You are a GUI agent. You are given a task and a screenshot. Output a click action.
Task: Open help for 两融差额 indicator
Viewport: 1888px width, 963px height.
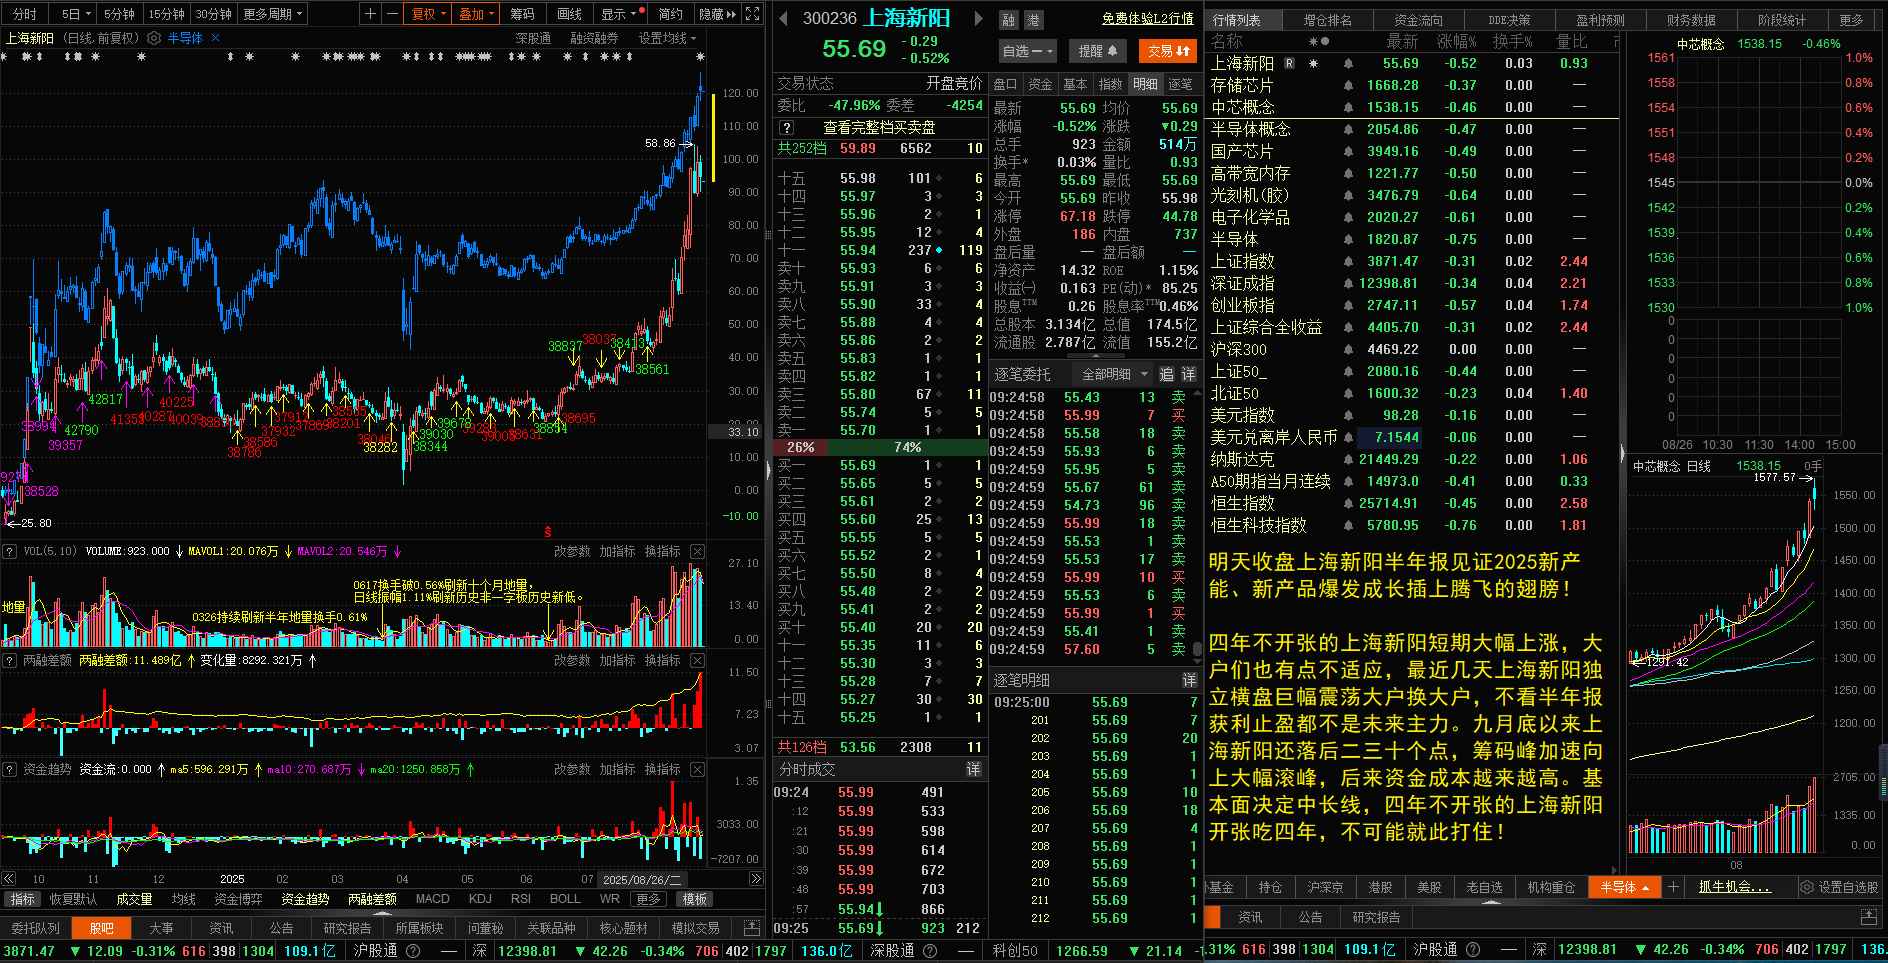(10, 660)
